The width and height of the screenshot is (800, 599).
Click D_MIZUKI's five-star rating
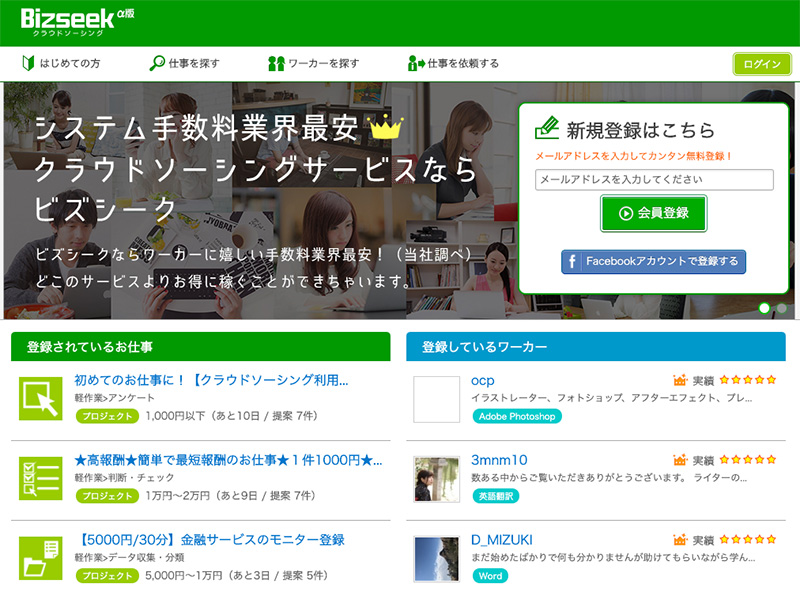point(748,539)
